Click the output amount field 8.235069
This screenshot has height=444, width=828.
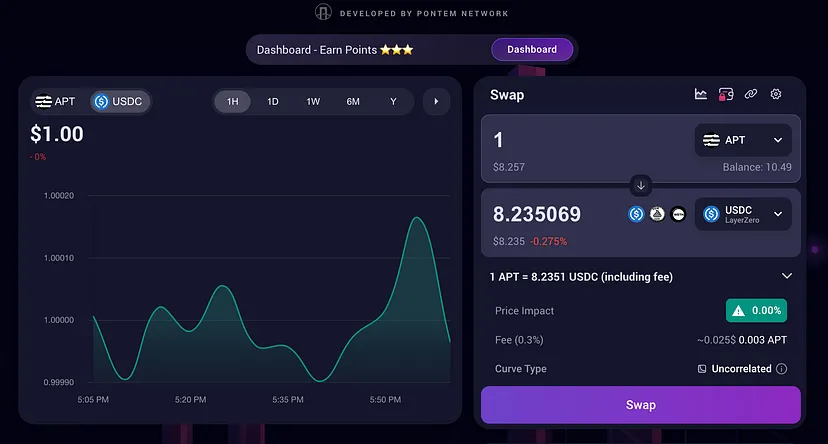pyautogui.click(x=537, y=214)
